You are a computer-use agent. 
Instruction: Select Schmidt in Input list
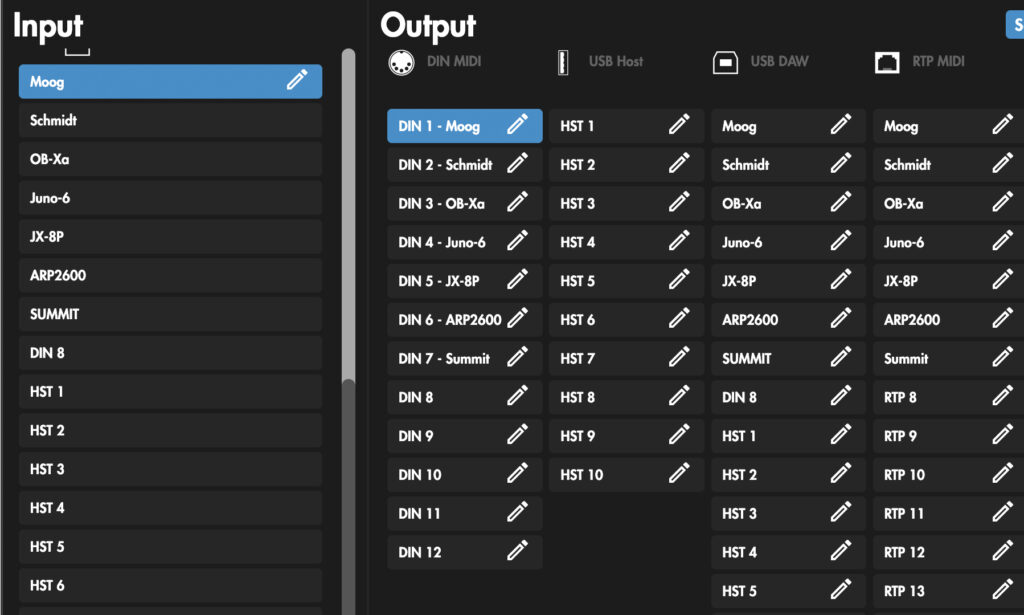pos(170,120)
